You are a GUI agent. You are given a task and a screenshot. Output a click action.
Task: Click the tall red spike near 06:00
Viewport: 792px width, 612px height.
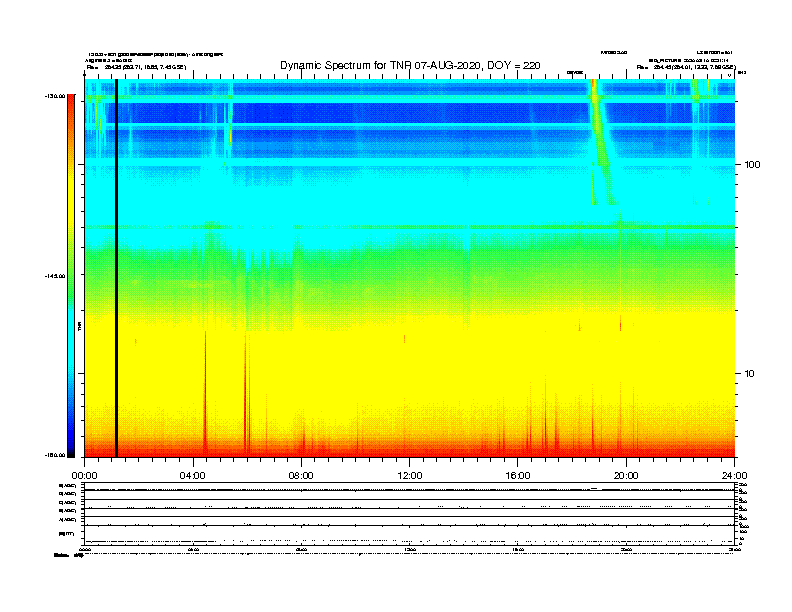point(246,394)
